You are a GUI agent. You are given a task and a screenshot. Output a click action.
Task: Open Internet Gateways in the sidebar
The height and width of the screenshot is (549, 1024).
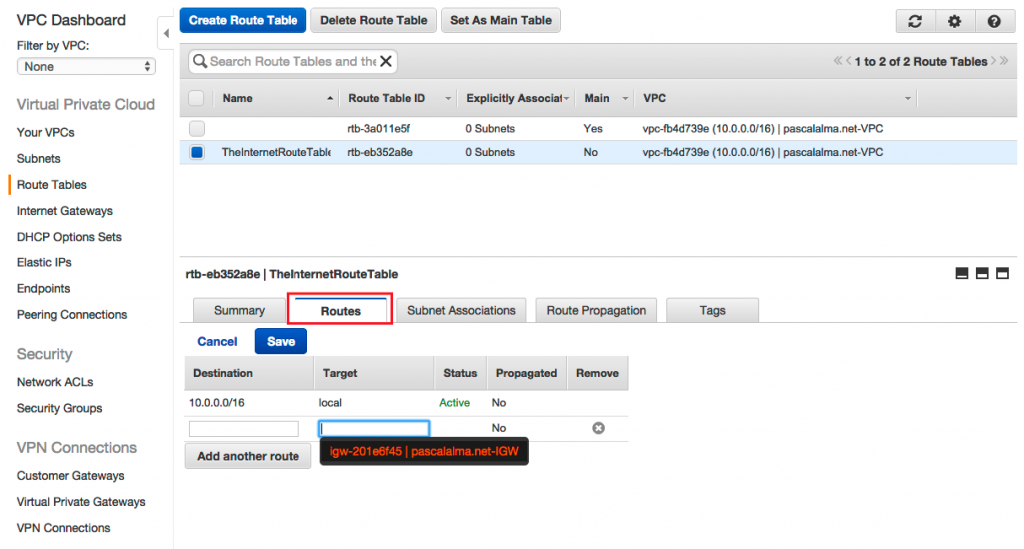coord(65,211)
